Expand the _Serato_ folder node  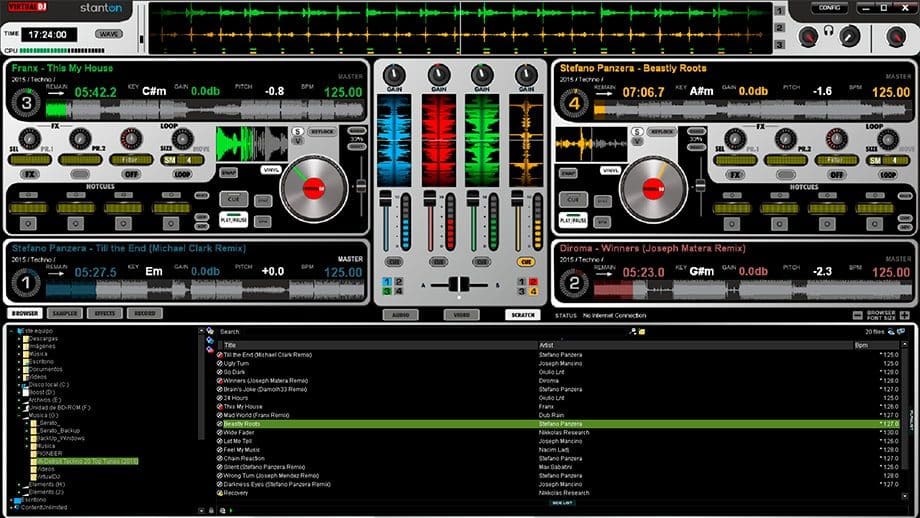pyautogui.click(x=27, y=423)
